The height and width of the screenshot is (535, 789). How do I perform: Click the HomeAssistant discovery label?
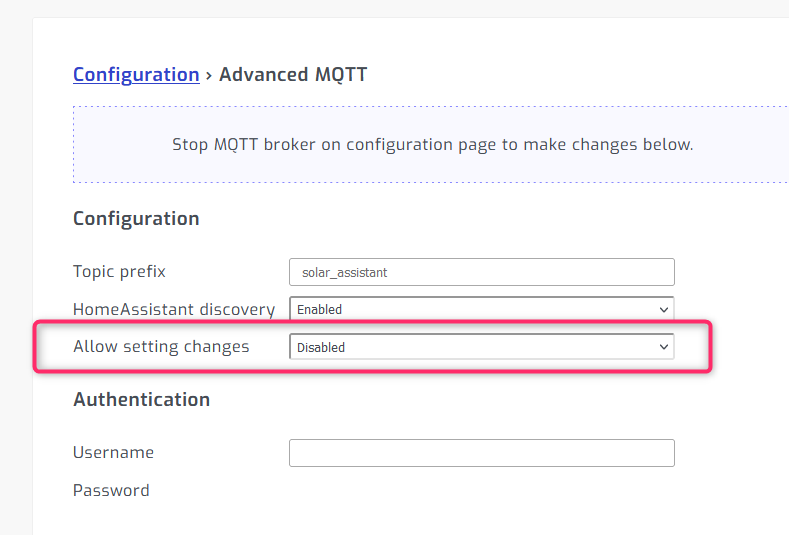click(x=174, y=309)
